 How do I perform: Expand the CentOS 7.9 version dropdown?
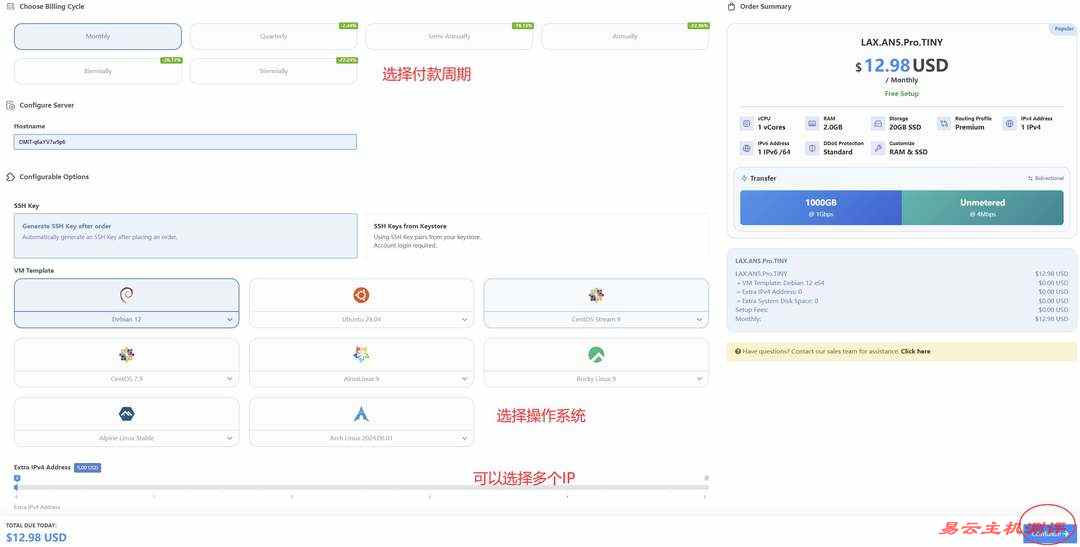(x=127, y=379)
